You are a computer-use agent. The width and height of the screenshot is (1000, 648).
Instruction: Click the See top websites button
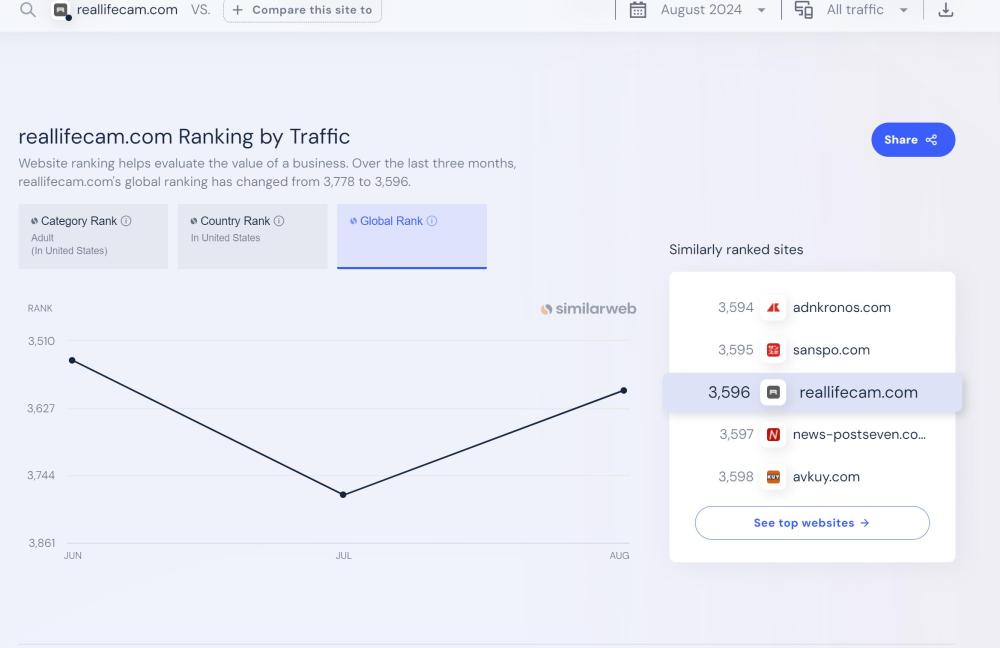click(811, 523)
